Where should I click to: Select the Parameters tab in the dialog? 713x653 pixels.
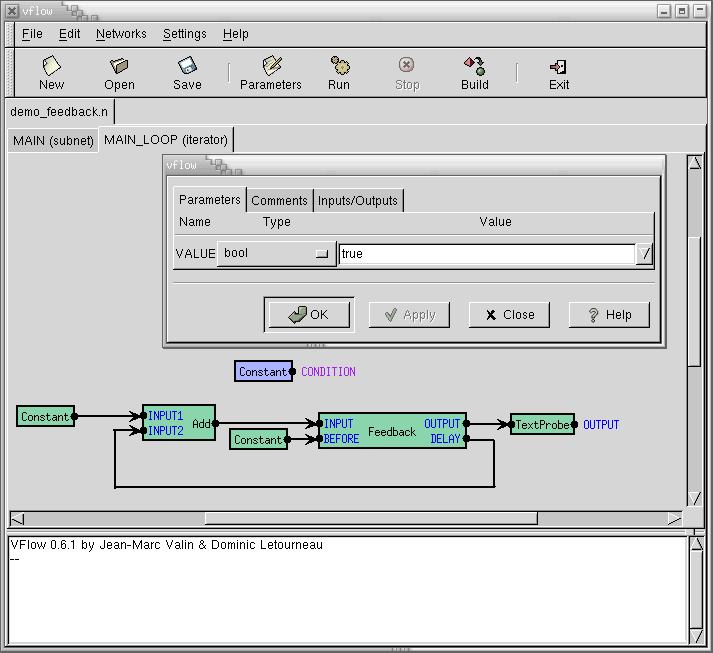click(210, 200)
